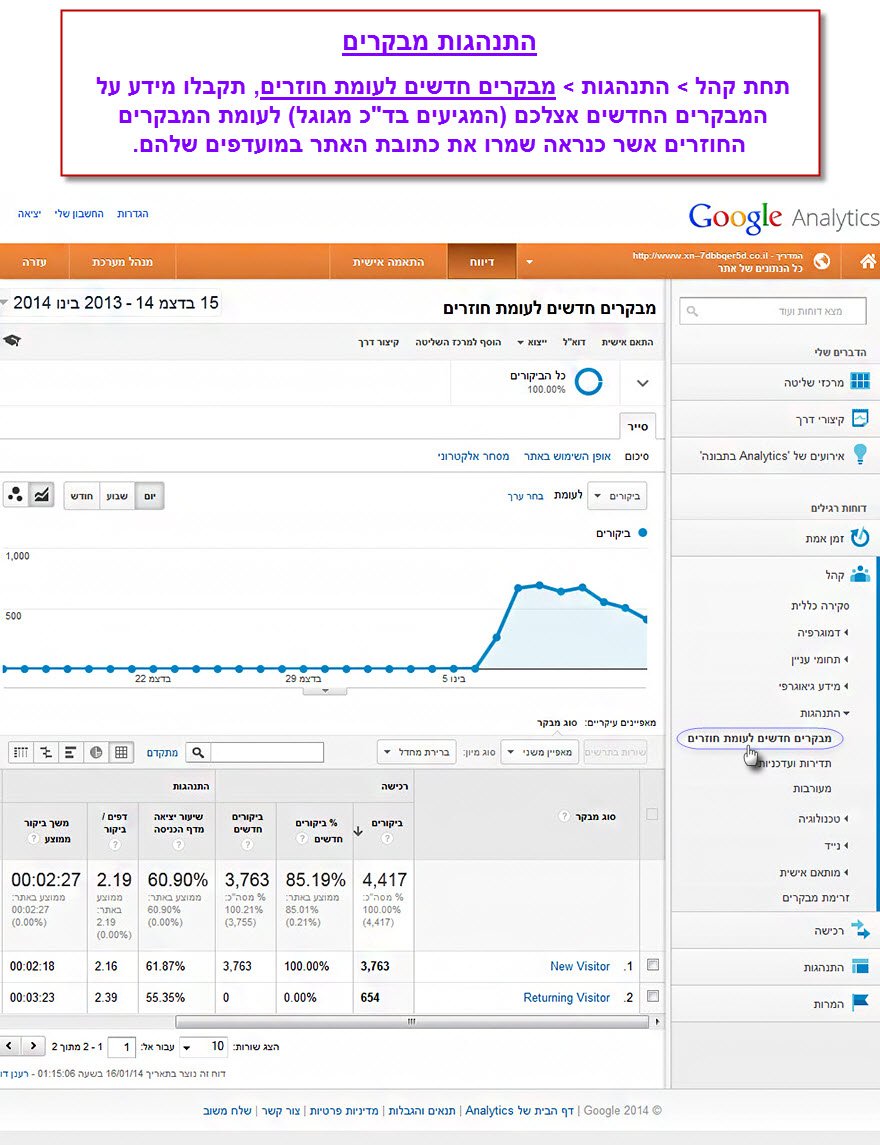Click the horizontal scrollbar below the table
The width and height of the screenshot is (880, 1145).
click(x=410, y=1022)
